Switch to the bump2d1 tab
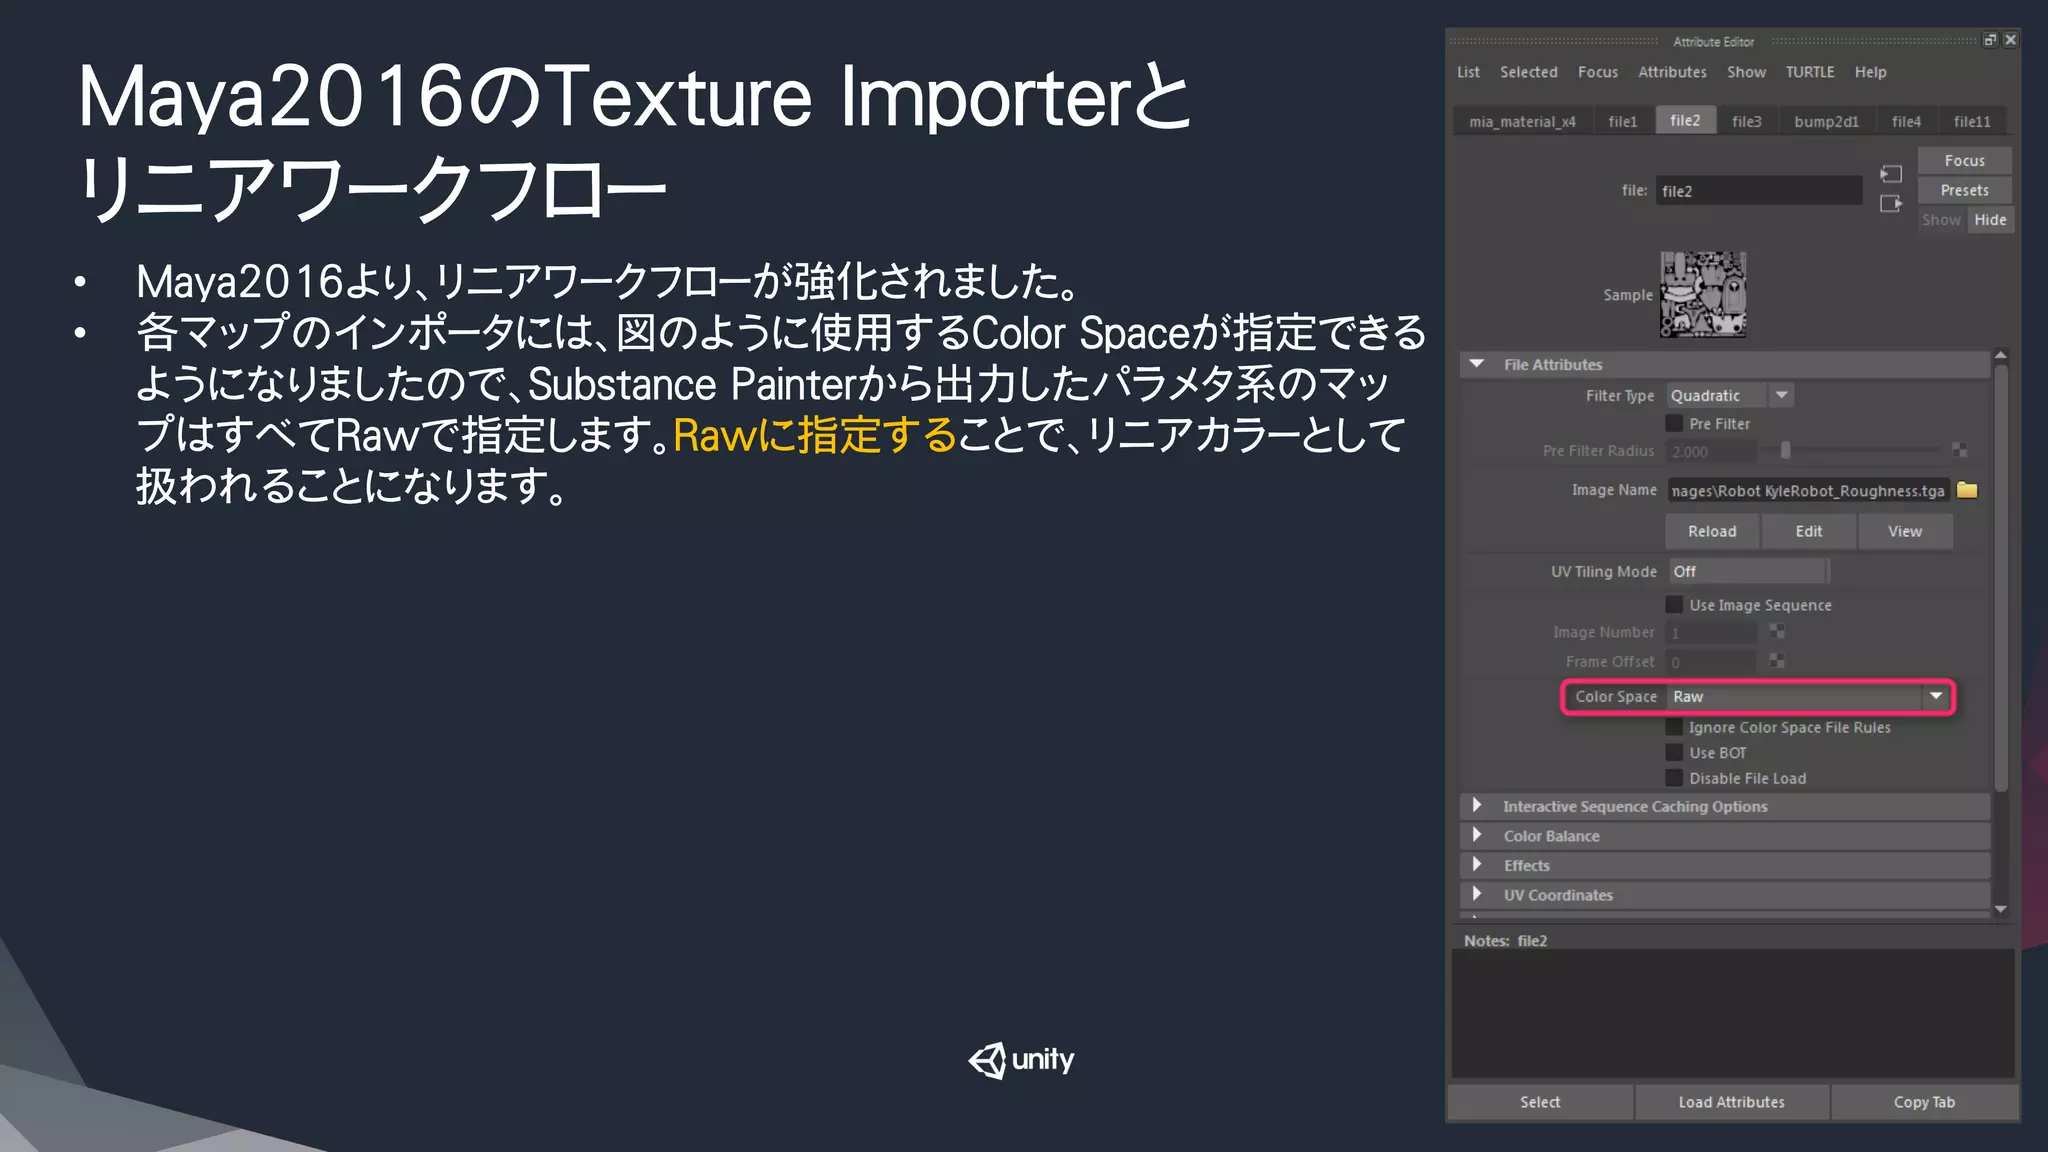 coord(1826,121)
